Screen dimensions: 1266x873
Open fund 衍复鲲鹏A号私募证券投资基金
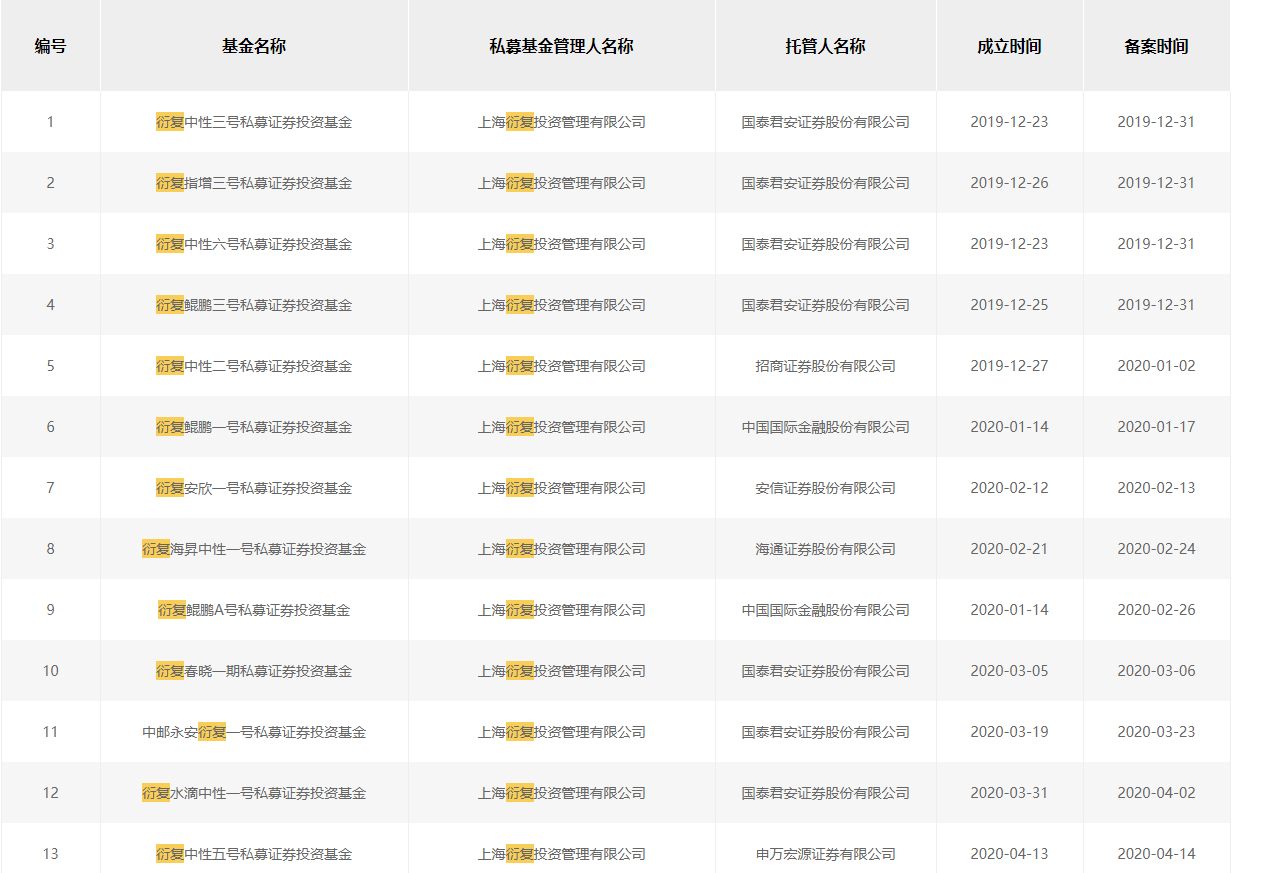[254, 610]
